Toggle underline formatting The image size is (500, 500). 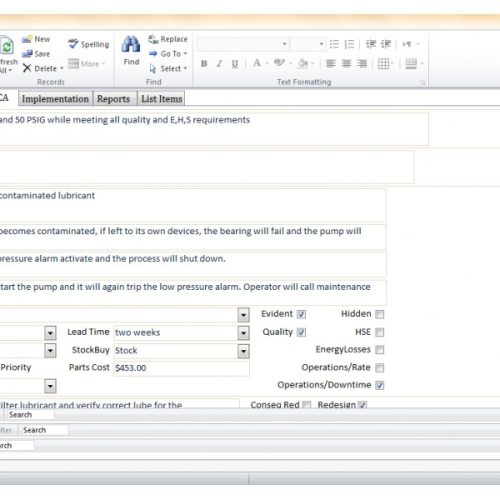click(235, 63)
